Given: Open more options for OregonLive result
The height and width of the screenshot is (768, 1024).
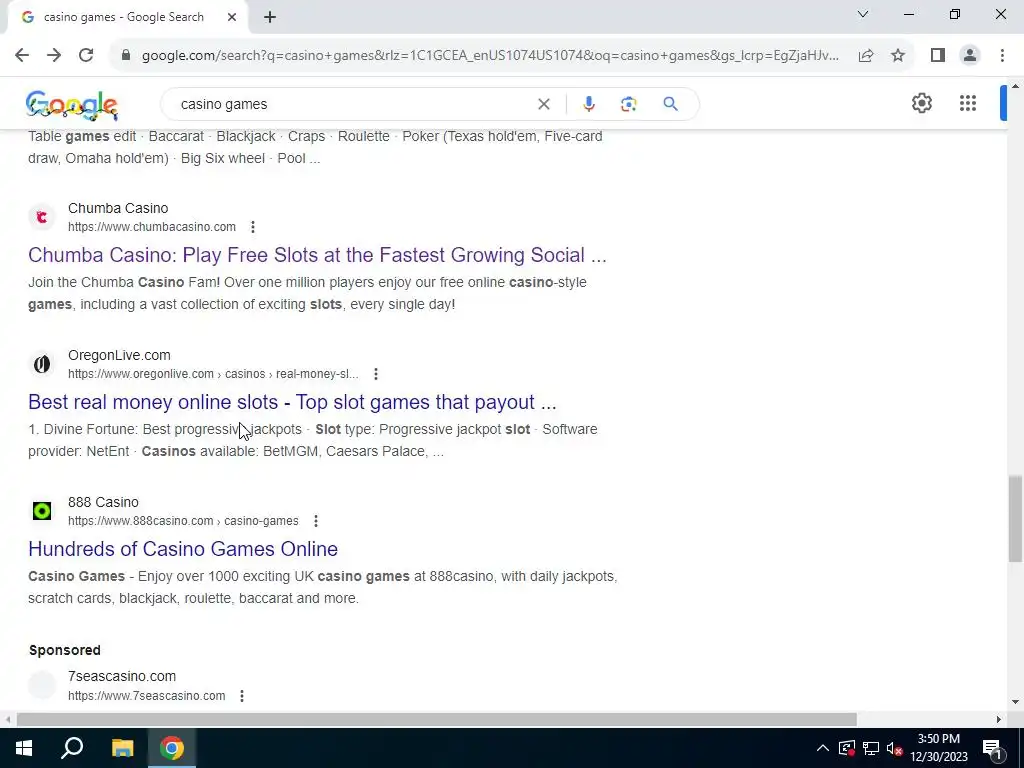Looking at the screenshot, I should [x=376, y=374].
